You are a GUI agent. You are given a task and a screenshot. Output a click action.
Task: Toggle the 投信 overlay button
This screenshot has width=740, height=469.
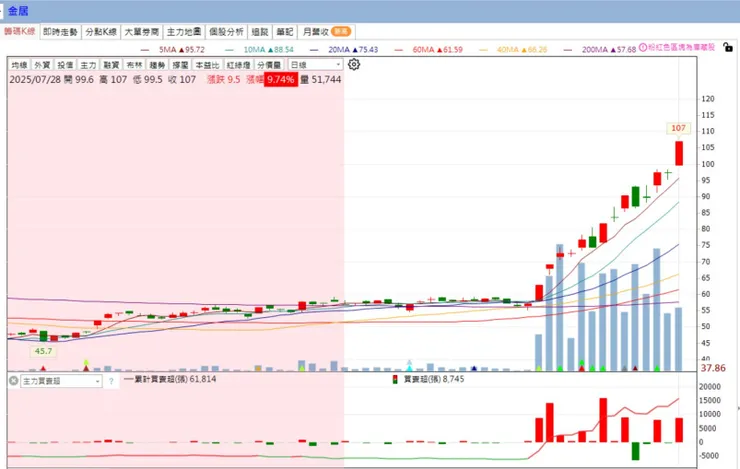click(65, 65)
